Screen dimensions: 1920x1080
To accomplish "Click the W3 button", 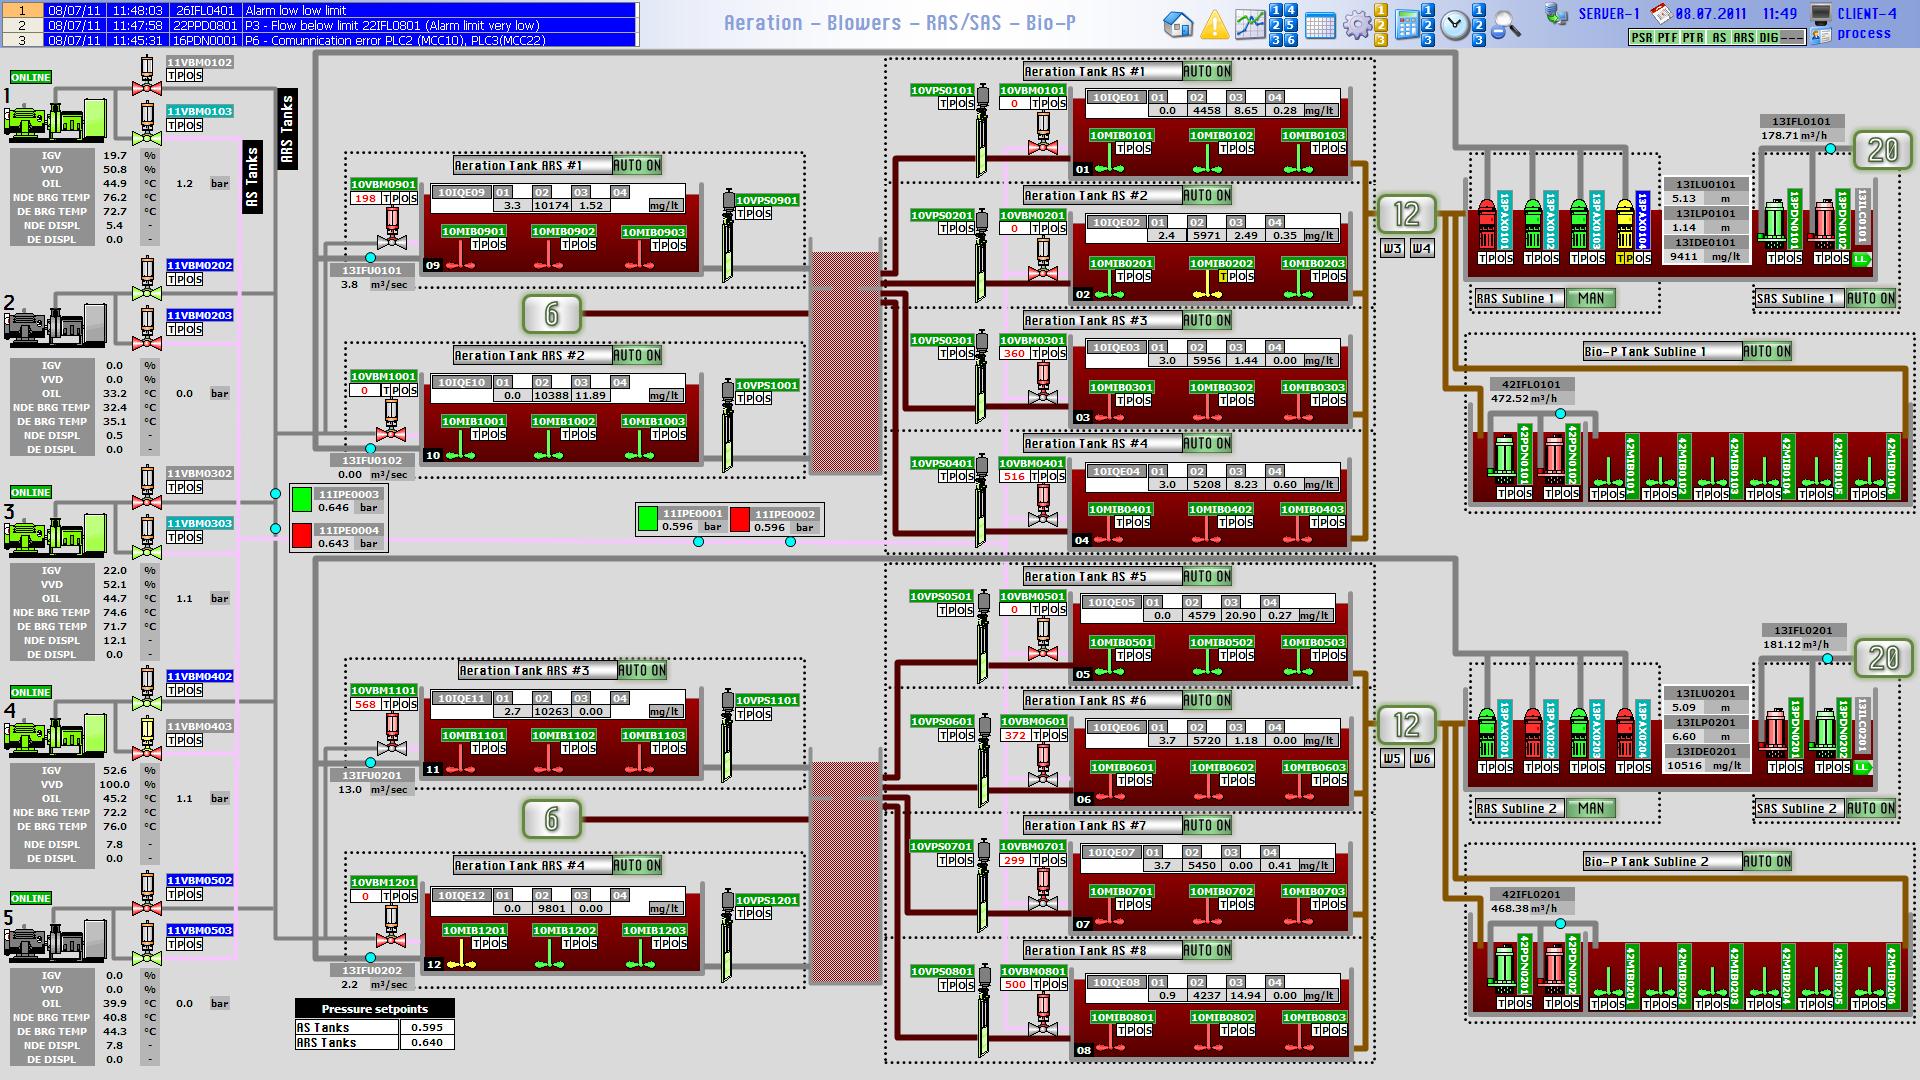I will click(1392, 248).
